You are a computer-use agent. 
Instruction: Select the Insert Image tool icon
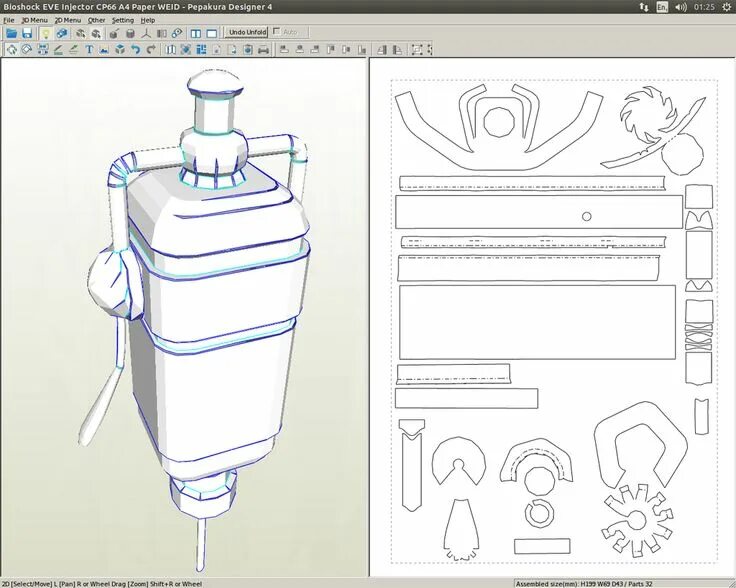tap(104, 49)
